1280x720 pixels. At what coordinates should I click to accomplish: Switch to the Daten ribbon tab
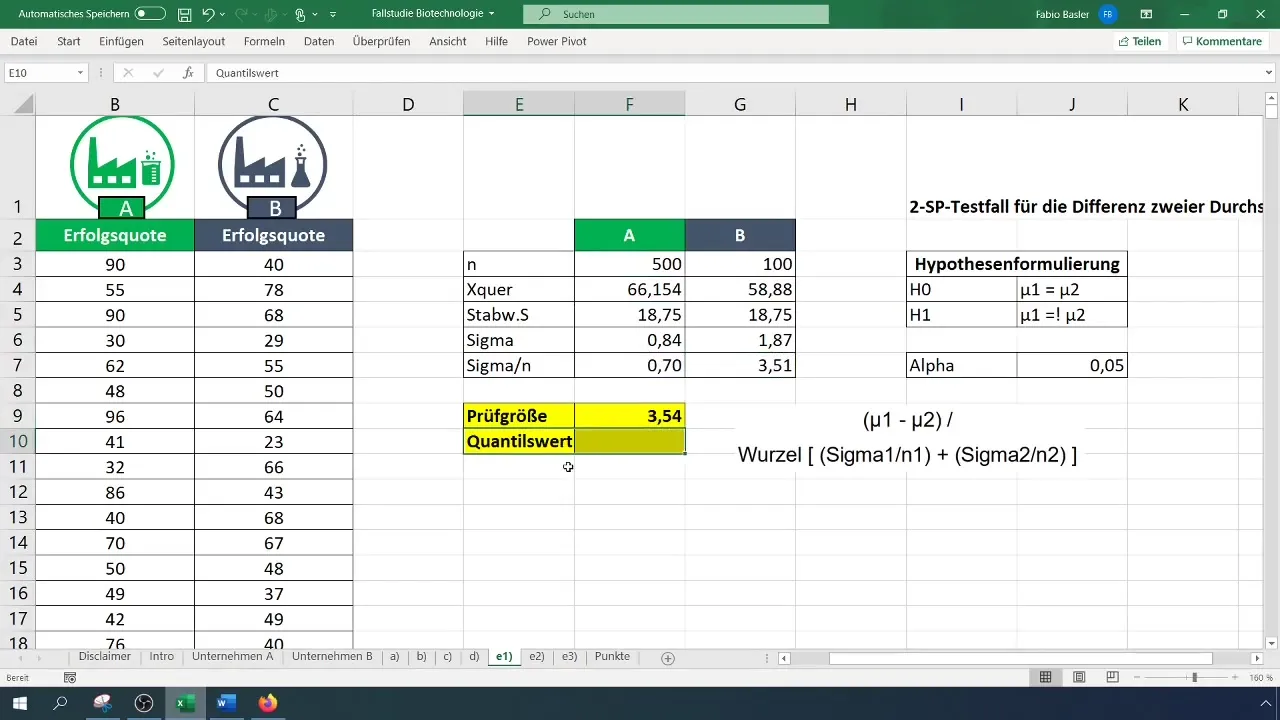[319, 42]
